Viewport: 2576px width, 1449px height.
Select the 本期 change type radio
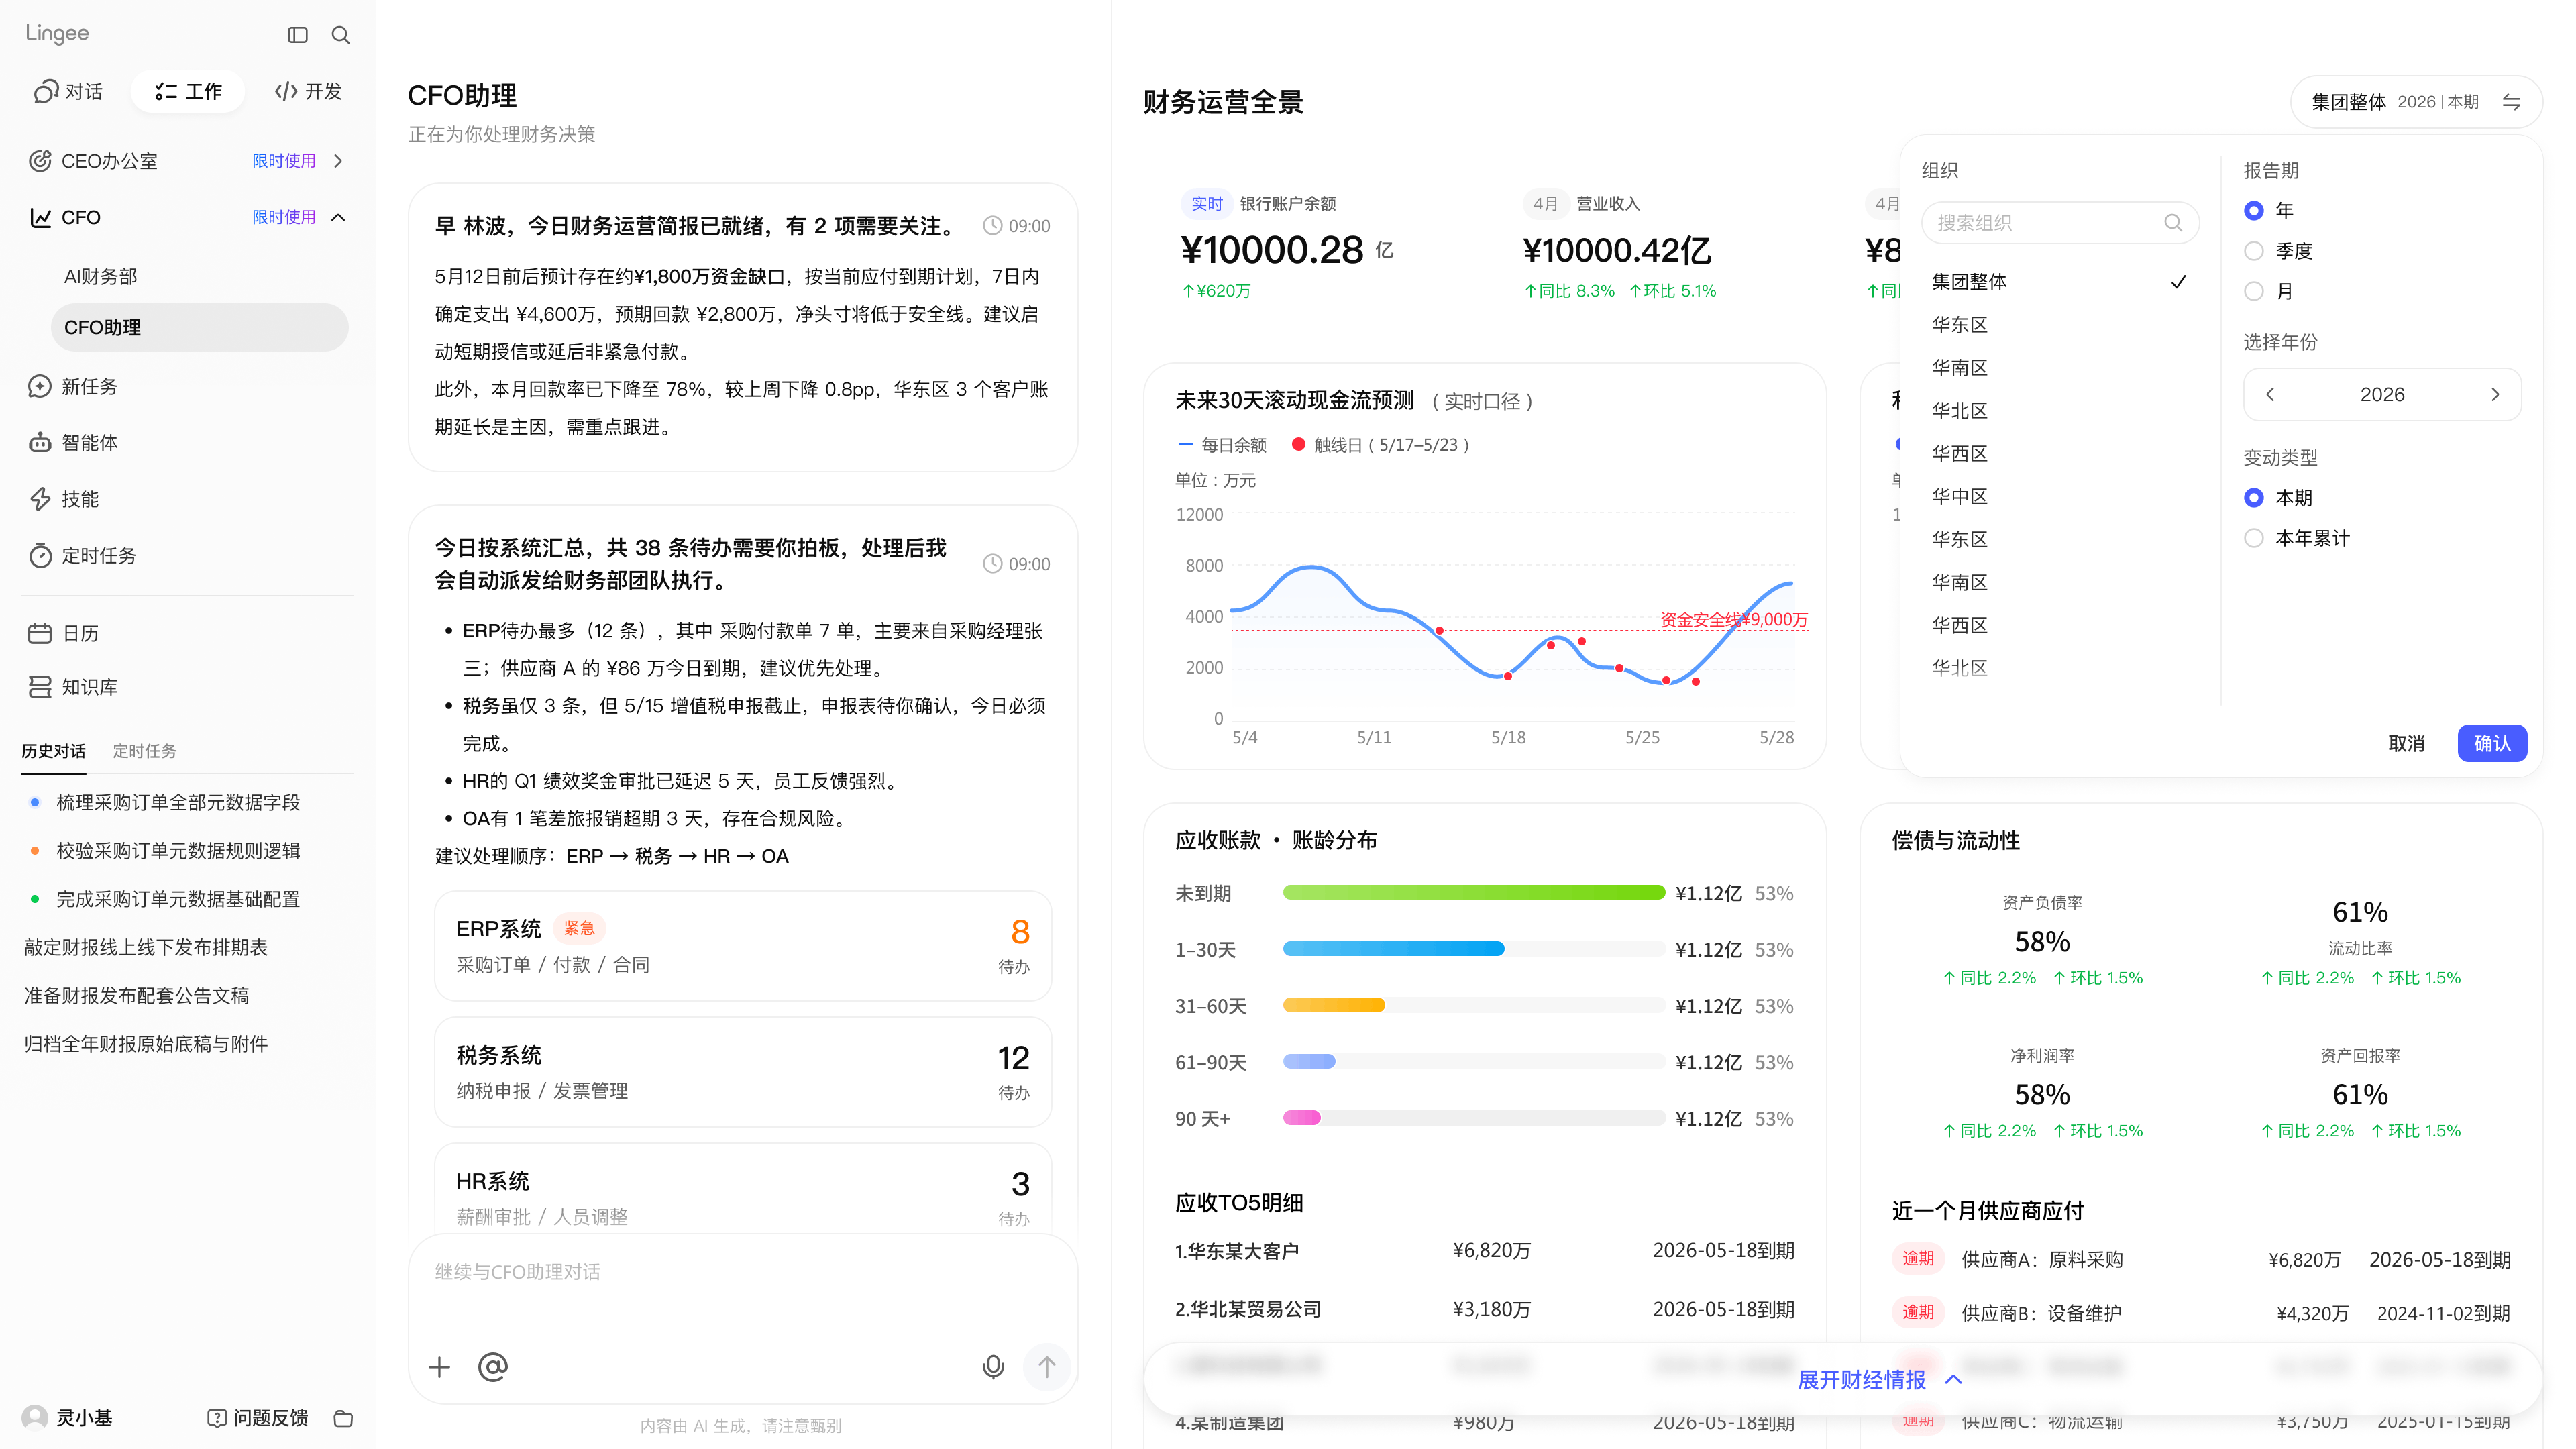point(2253,498)
